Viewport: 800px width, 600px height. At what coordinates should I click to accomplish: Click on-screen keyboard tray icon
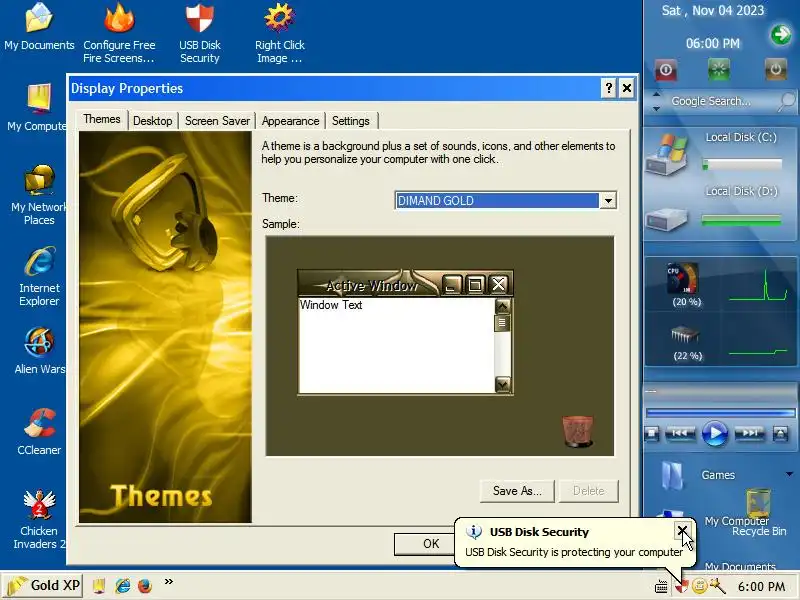(x=661, y=586)
